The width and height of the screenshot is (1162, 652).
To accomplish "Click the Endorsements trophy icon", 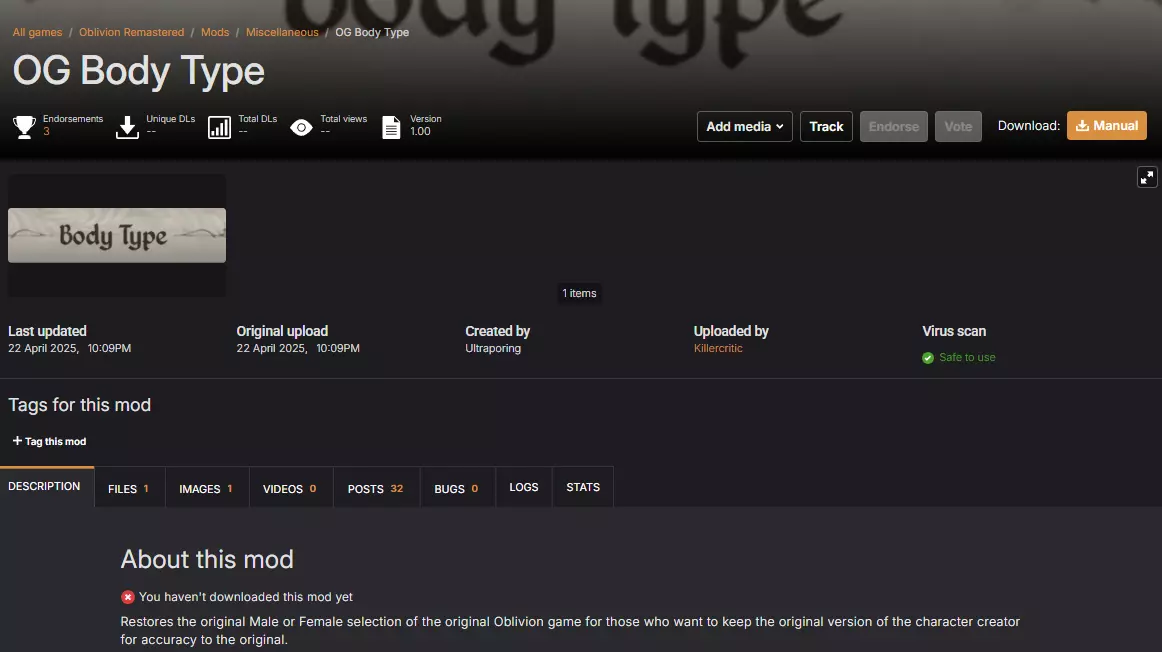I will point(24,127).
